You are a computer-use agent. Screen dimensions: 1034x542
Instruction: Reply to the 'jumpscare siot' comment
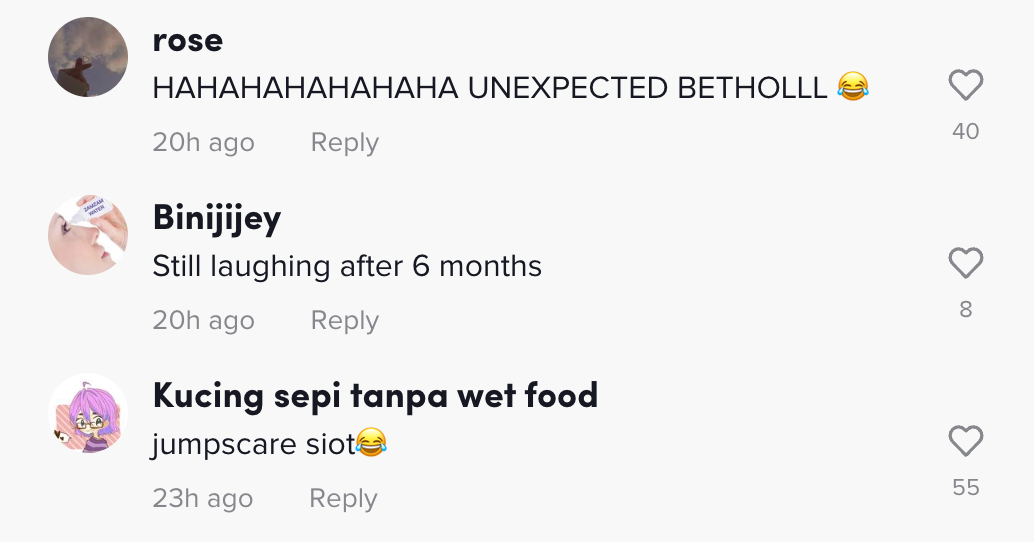point(342,499)
